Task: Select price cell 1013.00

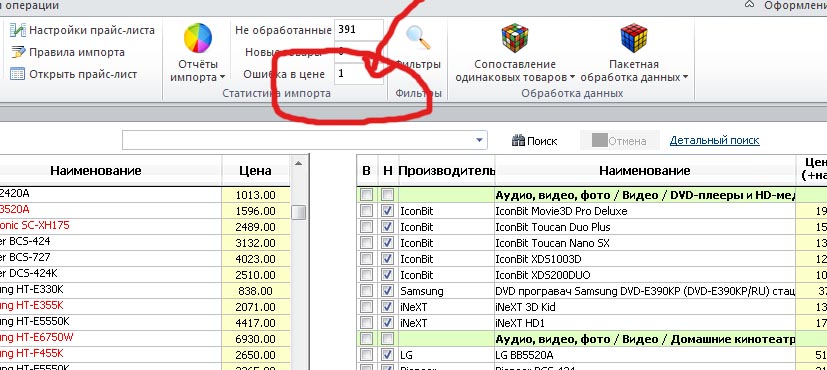Action: point(256,195)
